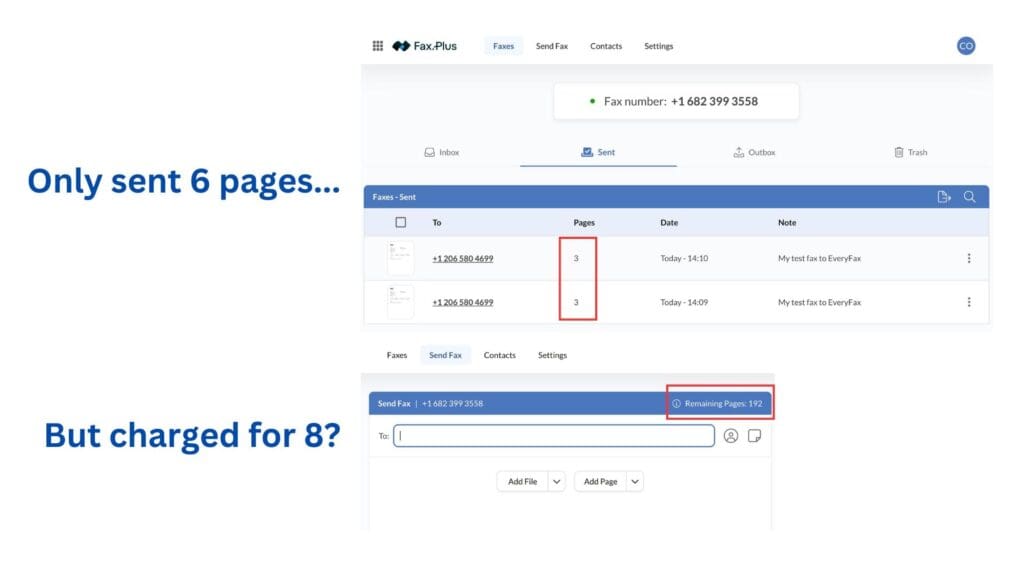This screenshot has height=576, width=1024.
Task: Open search in Faxes - Sent header
Action: [x=969, y=197]
